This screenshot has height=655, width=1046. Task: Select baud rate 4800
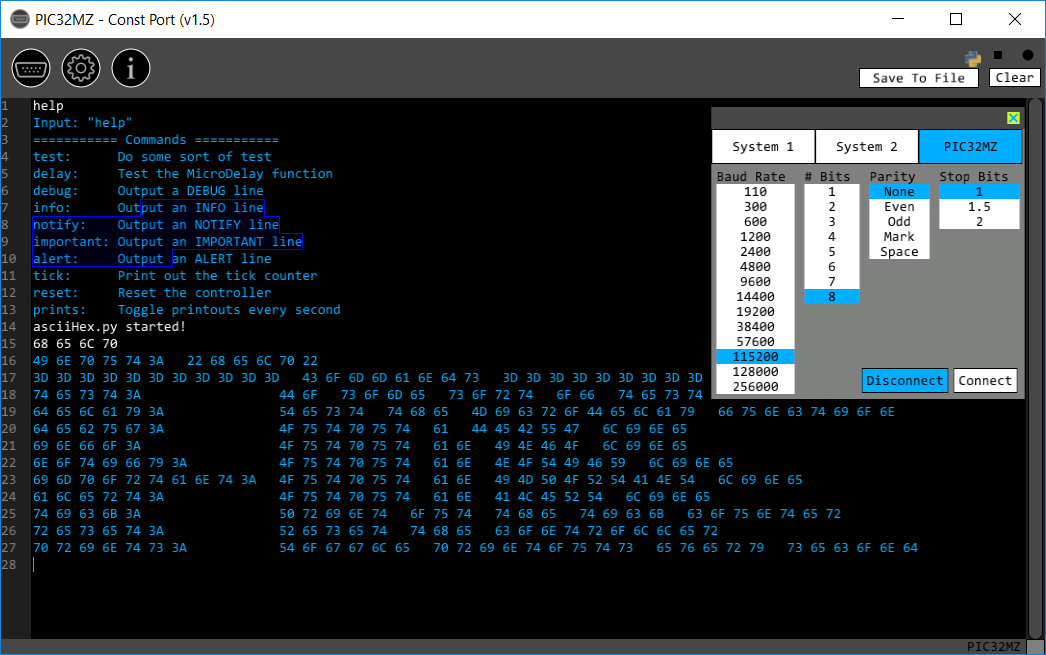(x=755, y=267)
